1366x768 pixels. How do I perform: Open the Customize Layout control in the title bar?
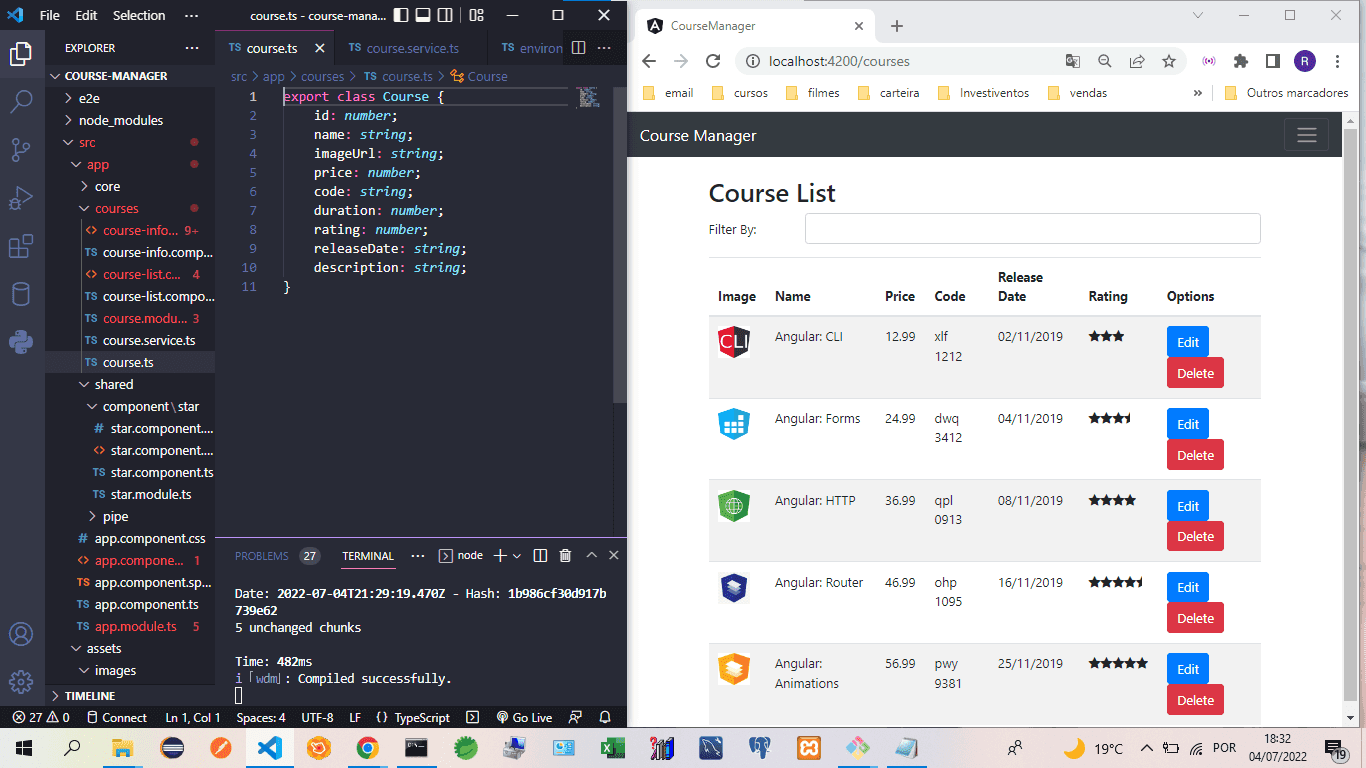pos(475,15)
